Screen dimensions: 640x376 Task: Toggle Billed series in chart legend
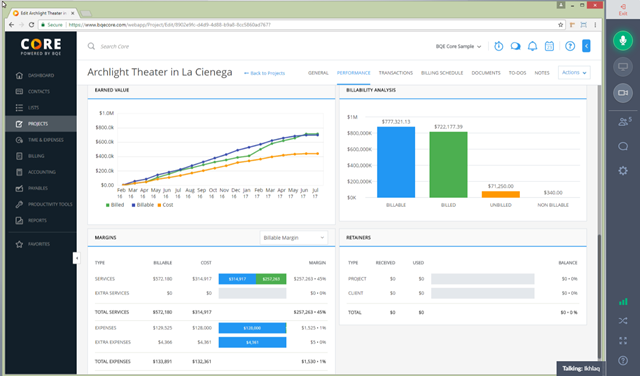115,205
